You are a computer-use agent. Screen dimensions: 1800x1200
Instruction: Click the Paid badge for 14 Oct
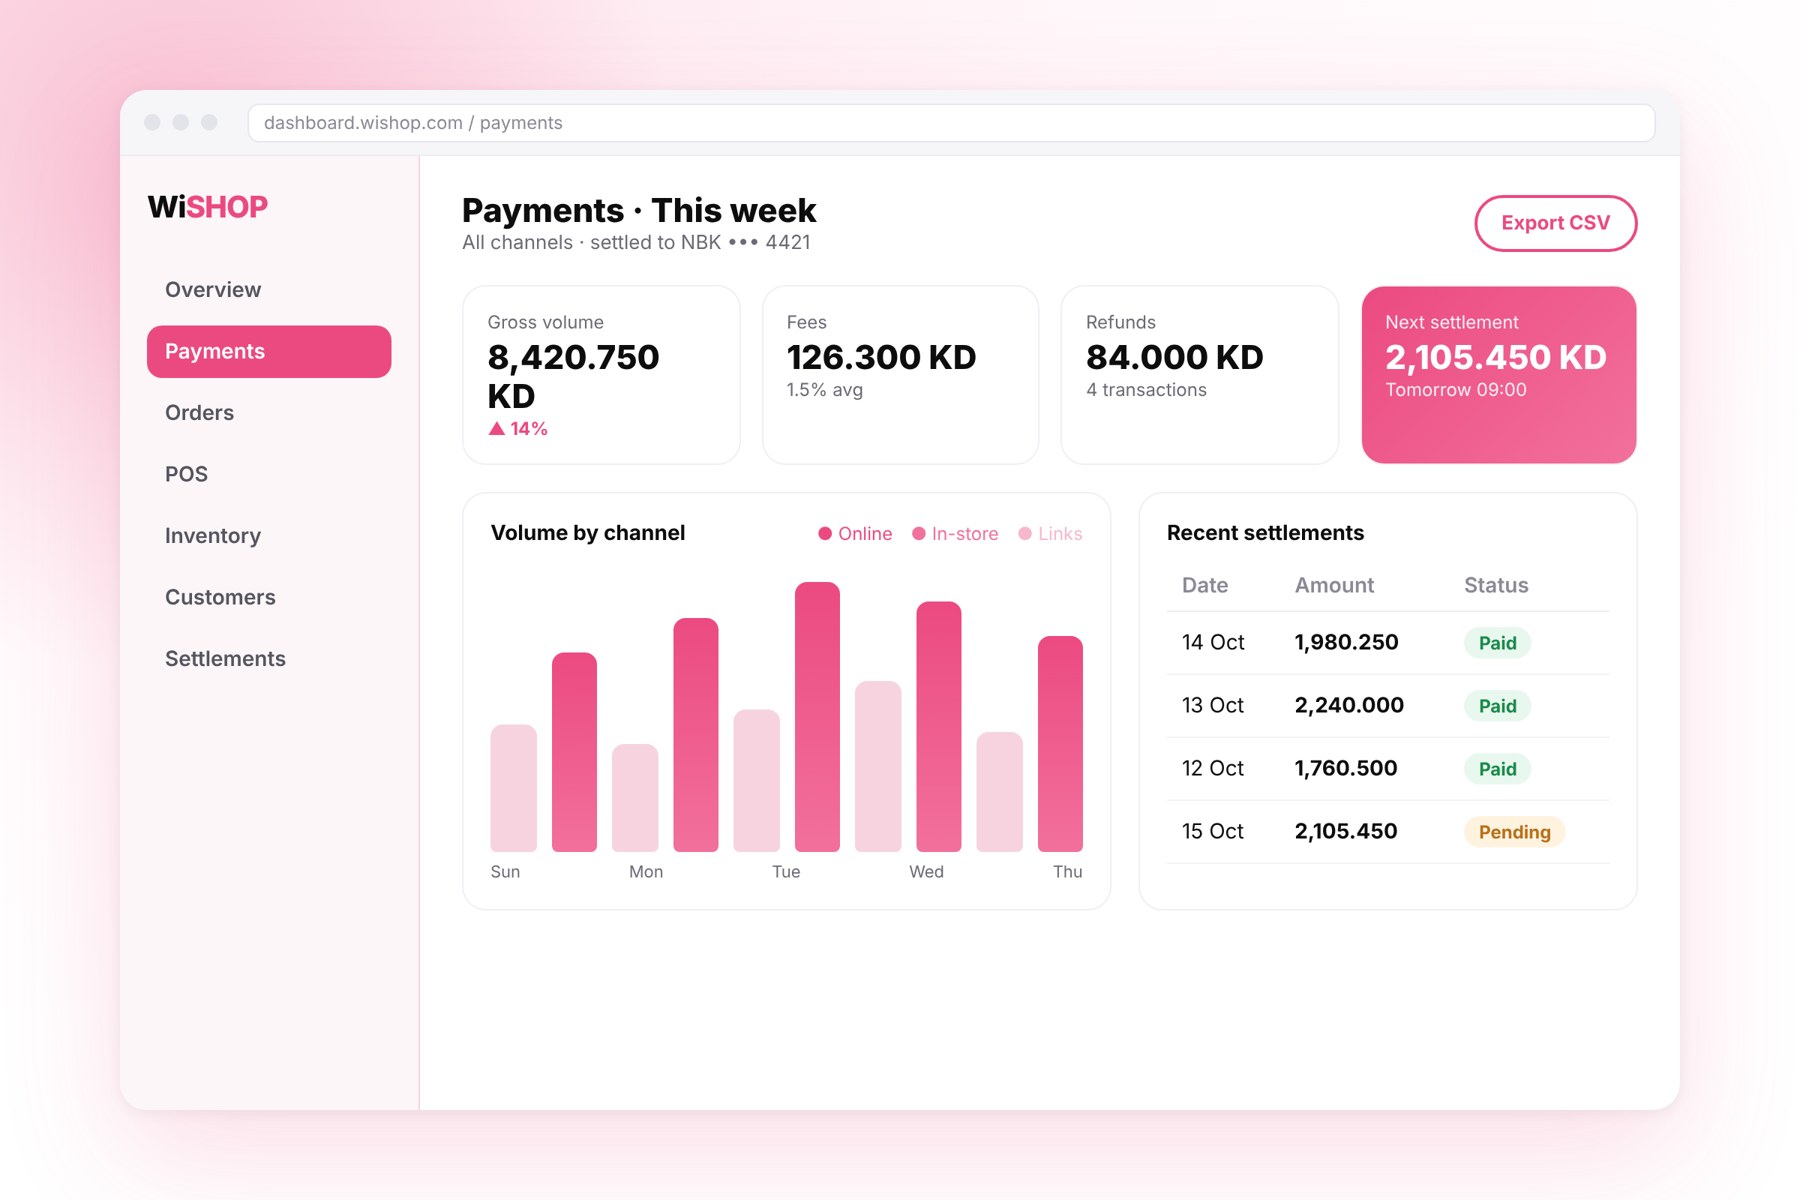pos(1497,643)
